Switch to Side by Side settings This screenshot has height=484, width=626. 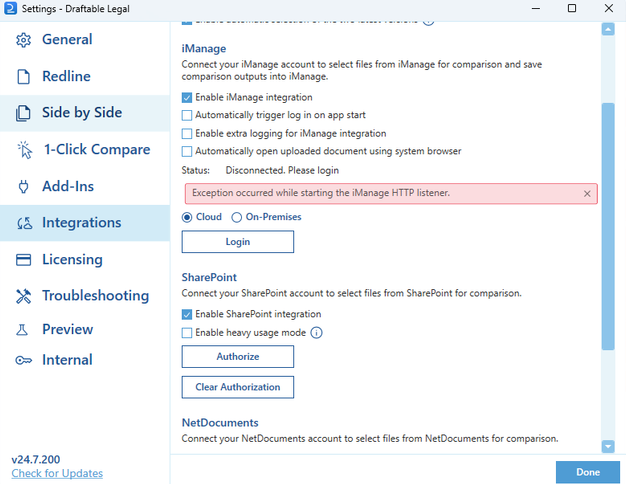[x=85, y=113]
